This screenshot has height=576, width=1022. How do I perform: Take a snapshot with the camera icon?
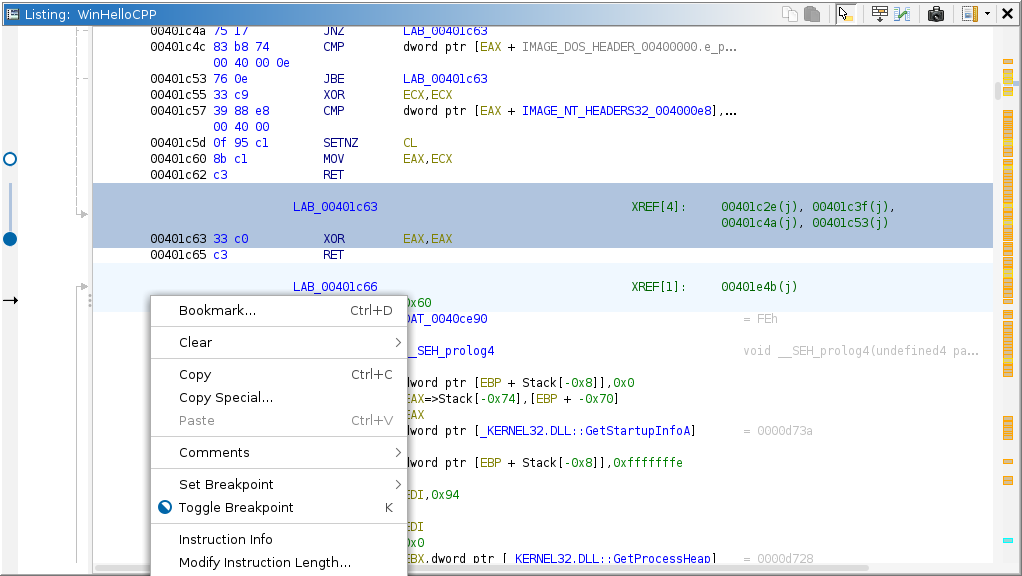pyautogui.click(x=936, y=14)
